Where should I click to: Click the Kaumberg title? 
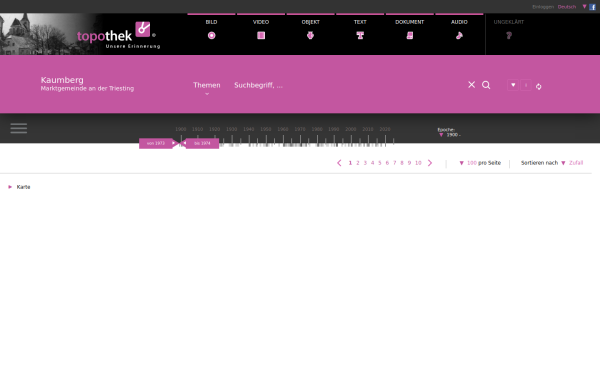[x=62, y=80]
